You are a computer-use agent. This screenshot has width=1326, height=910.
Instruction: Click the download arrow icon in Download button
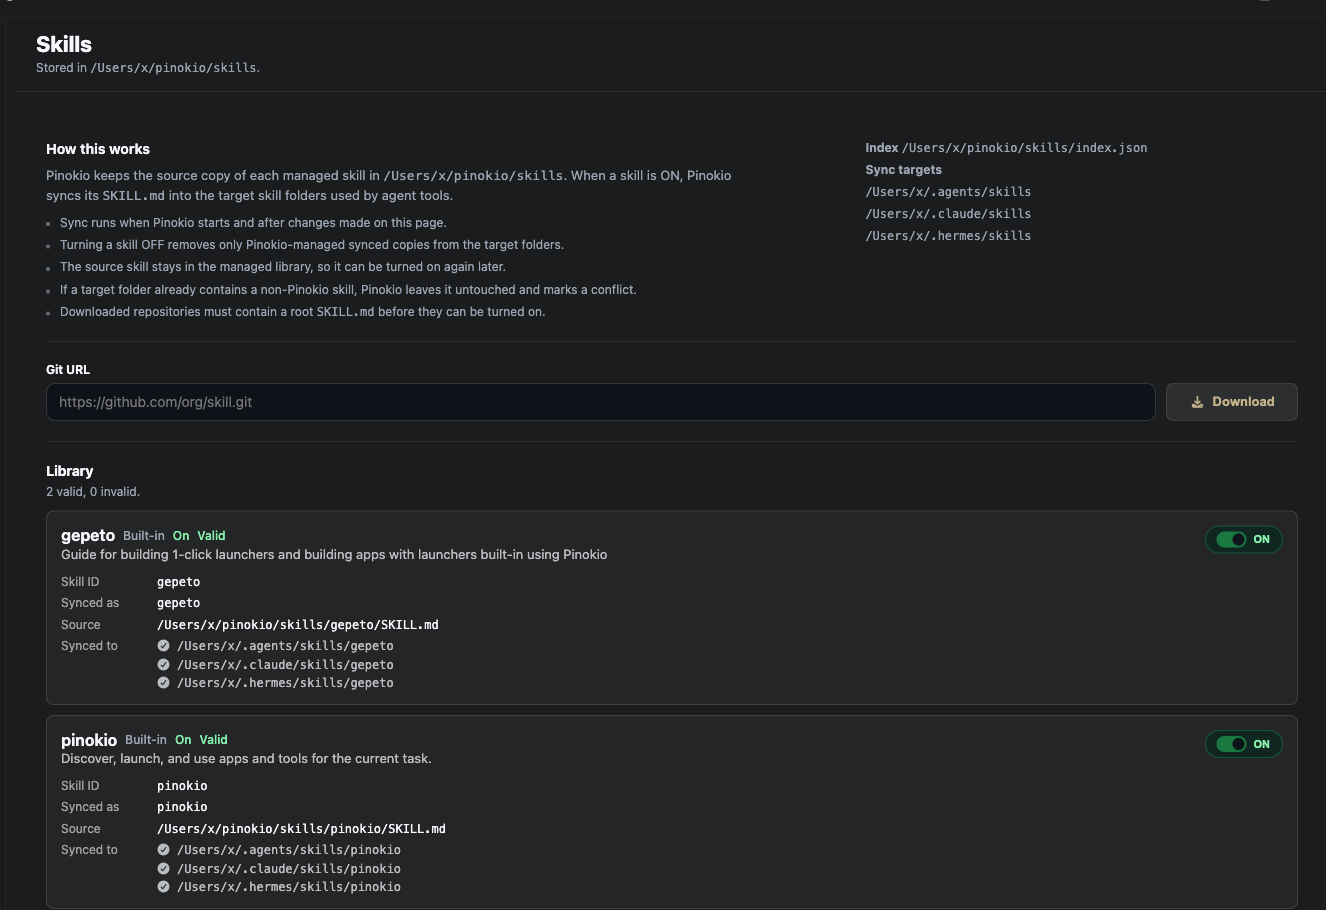click(x=1197, y=402)
